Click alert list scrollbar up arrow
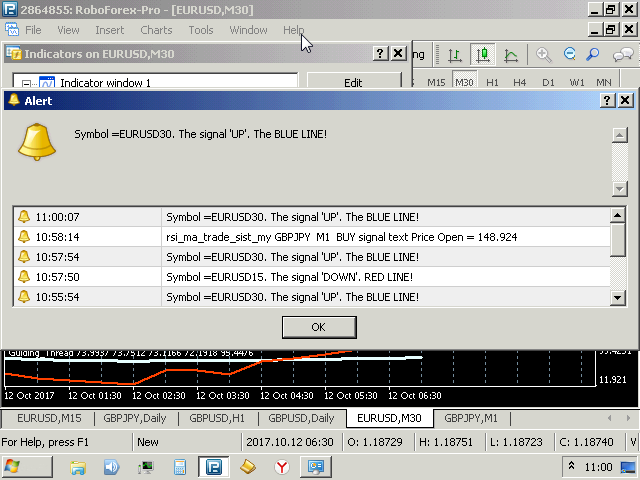 (x=618, y=215)
